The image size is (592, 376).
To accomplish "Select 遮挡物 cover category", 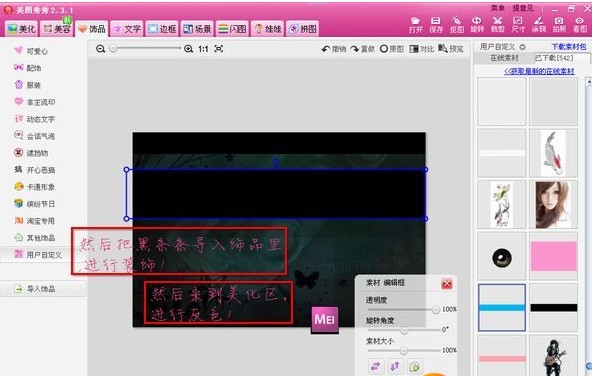I will pos(31,153).
